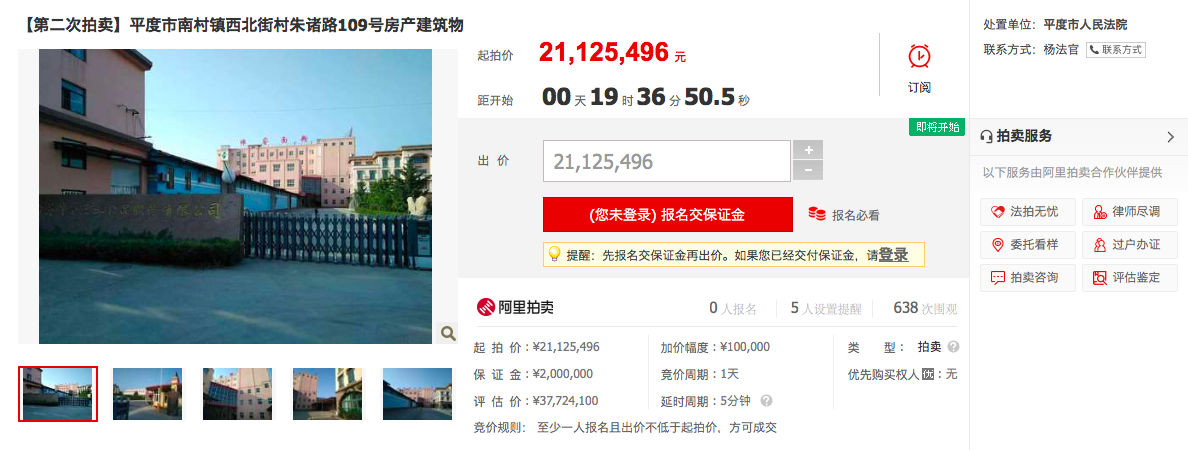
Task: Decrease the bid with the minus button
Action: point(808,170)
